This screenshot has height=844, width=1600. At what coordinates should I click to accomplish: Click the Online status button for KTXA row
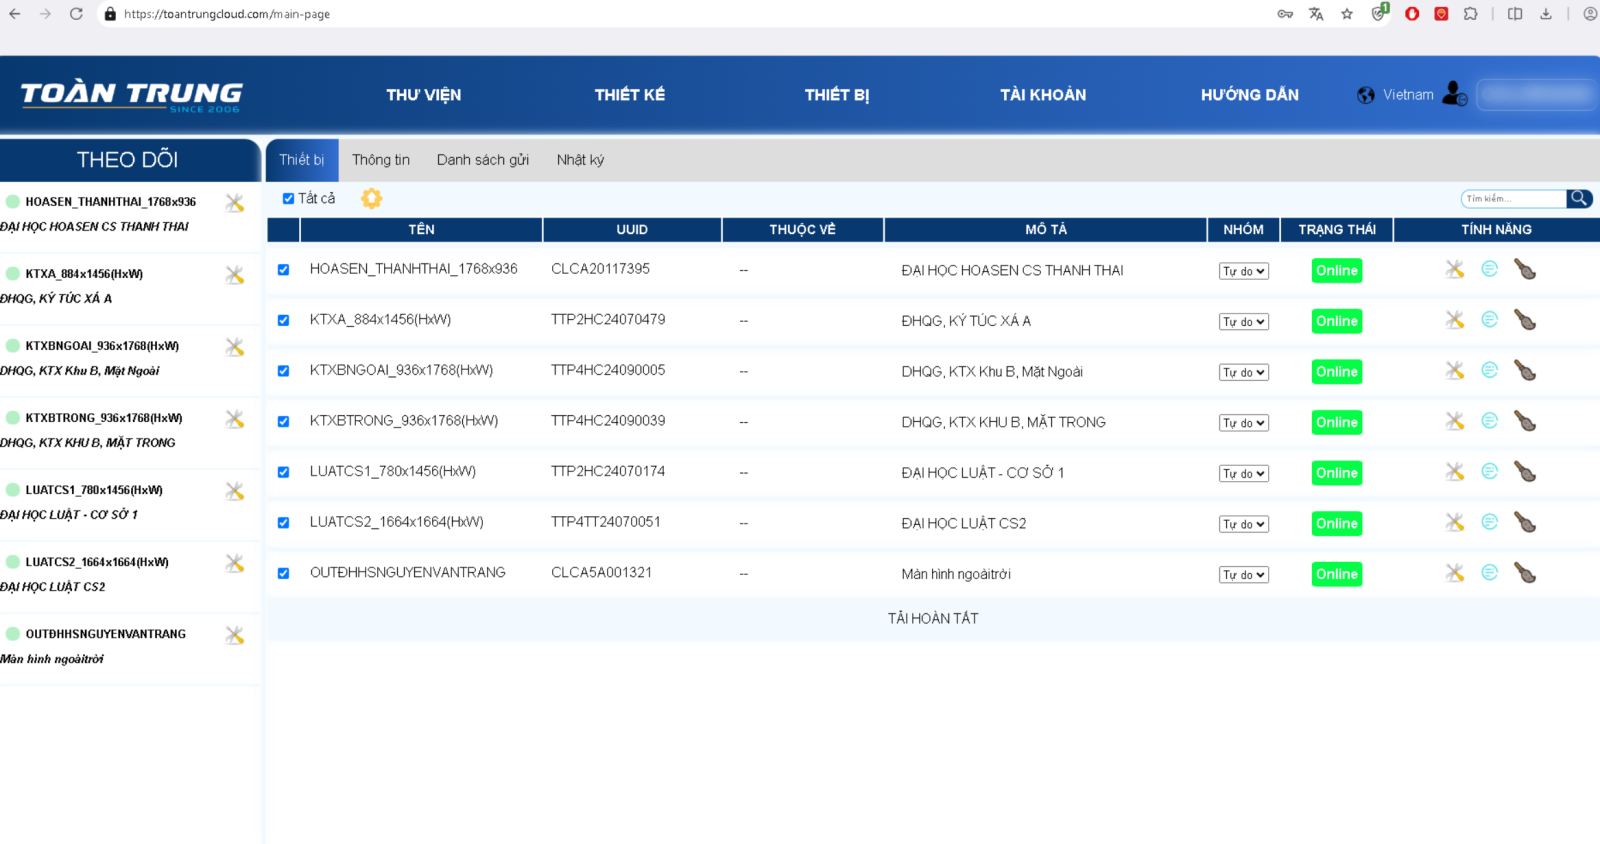1336,321
